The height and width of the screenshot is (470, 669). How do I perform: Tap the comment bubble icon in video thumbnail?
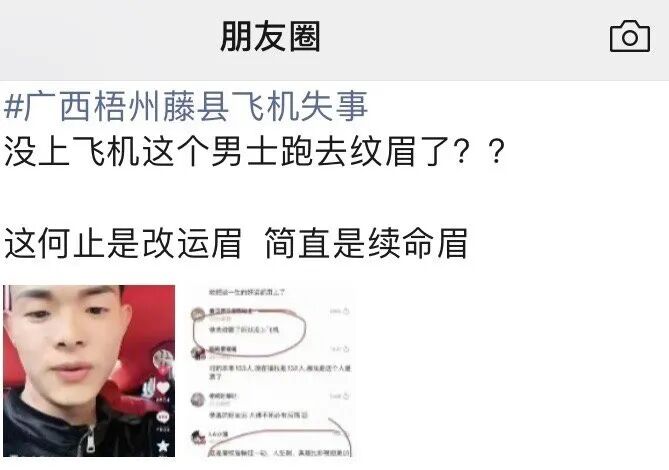[163, 416]
